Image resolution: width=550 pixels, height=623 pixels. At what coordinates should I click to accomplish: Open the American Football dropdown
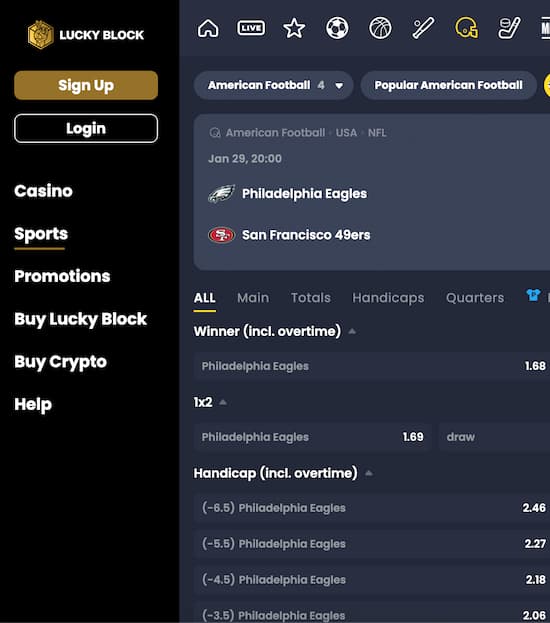click(274, 85)
